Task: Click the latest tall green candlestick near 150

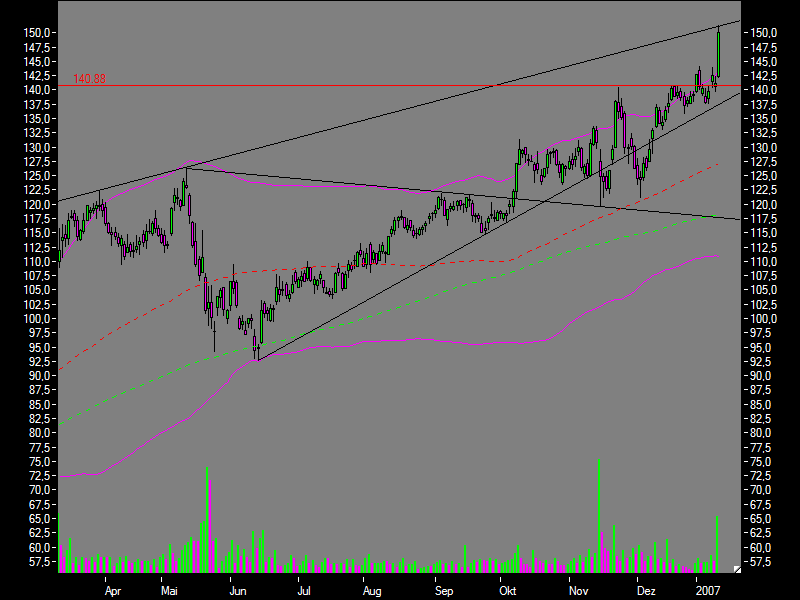Action: 718,52
